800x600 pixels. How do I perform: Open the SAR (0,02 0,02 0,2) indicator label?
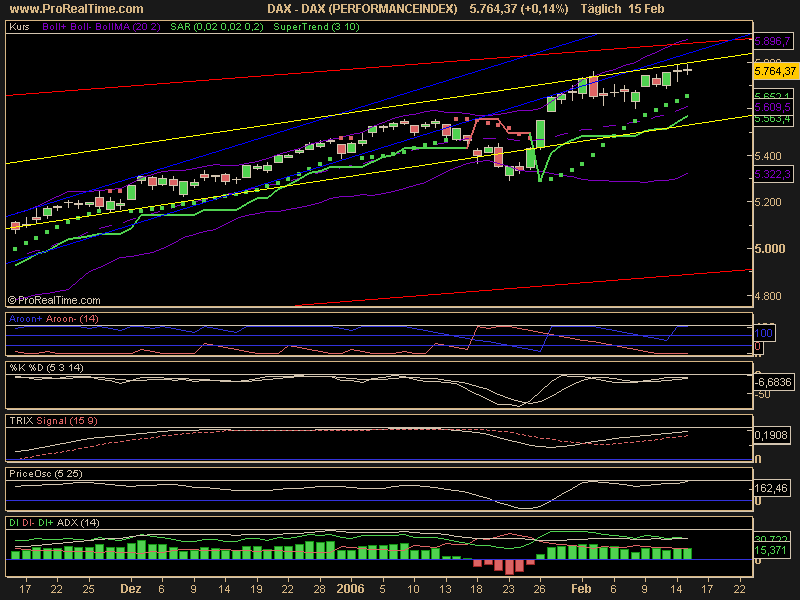[x=217, y=27]
